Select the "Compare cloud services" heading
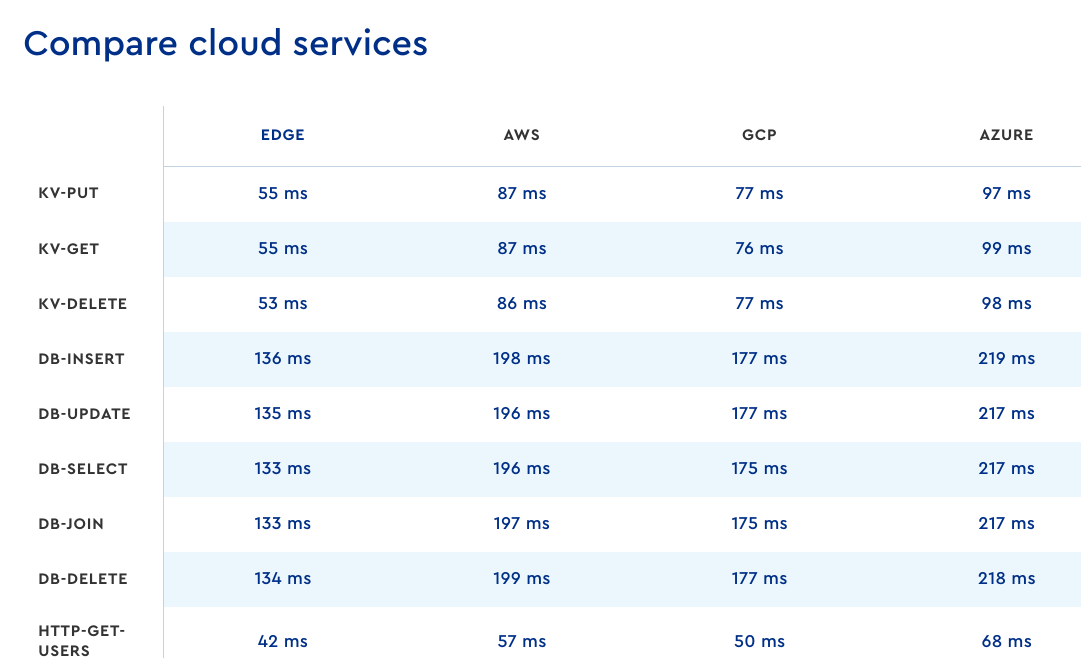This screenshot has width=1081, height=658. click(225, 43)
